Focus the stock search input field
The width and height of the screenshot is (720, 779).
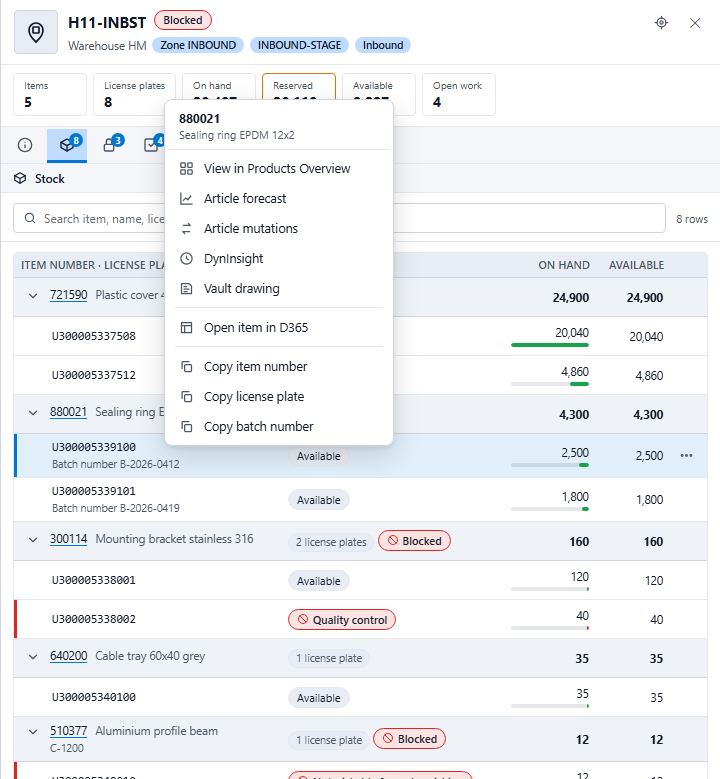339,218
